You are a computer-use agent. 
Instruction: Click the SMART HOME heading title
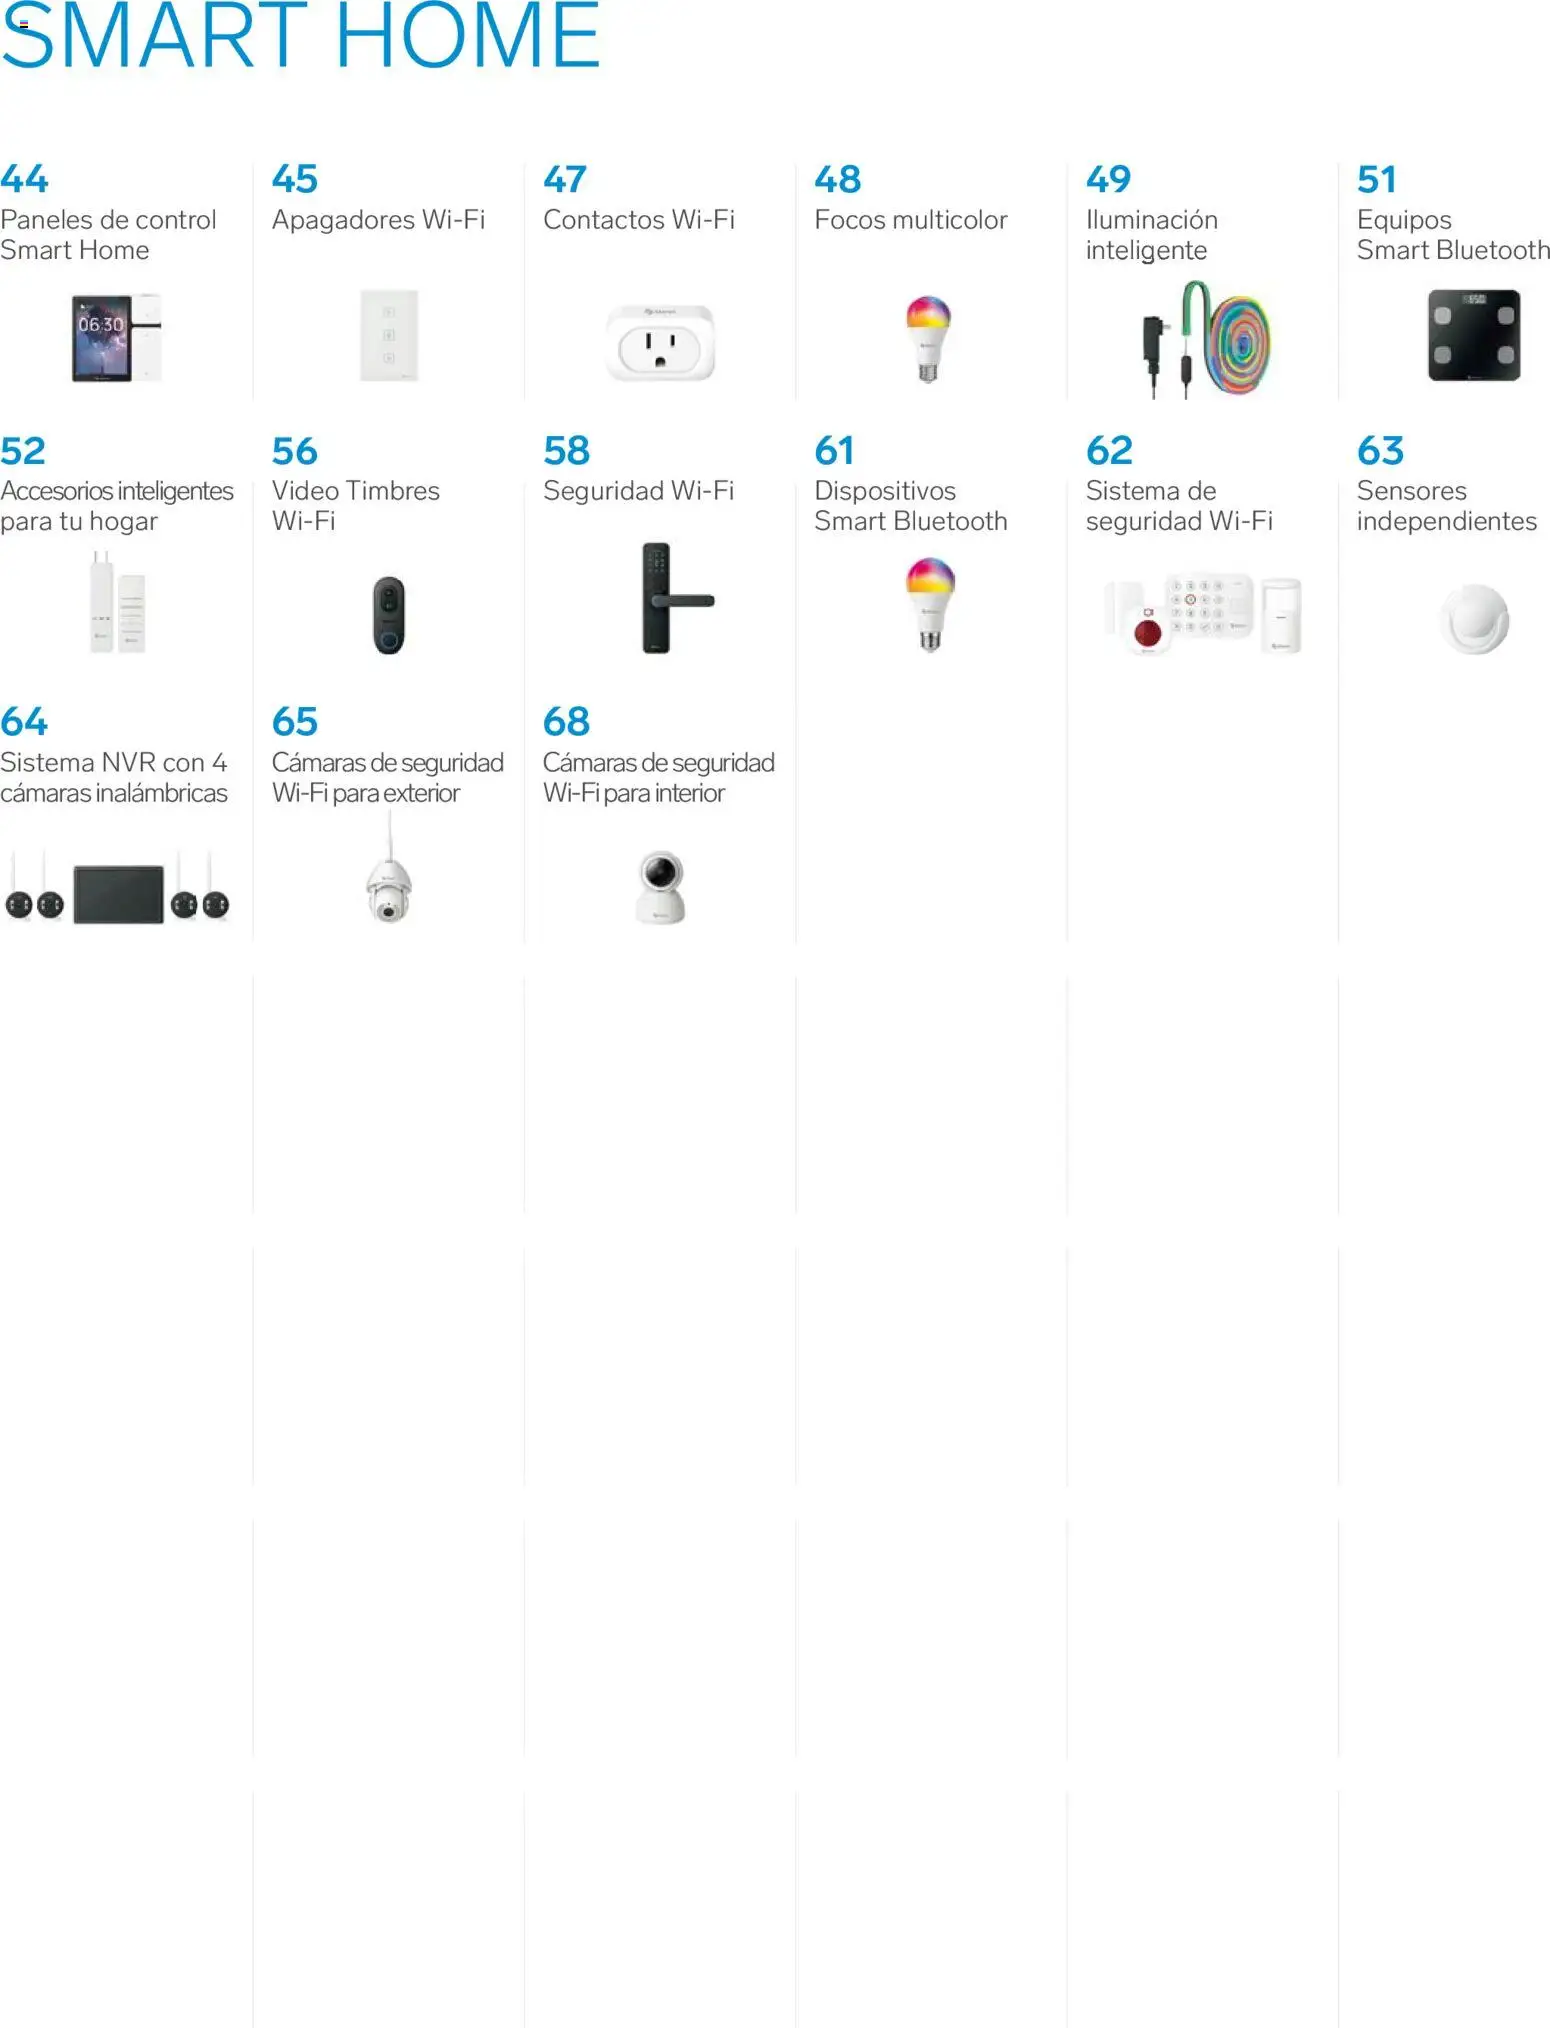(301, 36)
